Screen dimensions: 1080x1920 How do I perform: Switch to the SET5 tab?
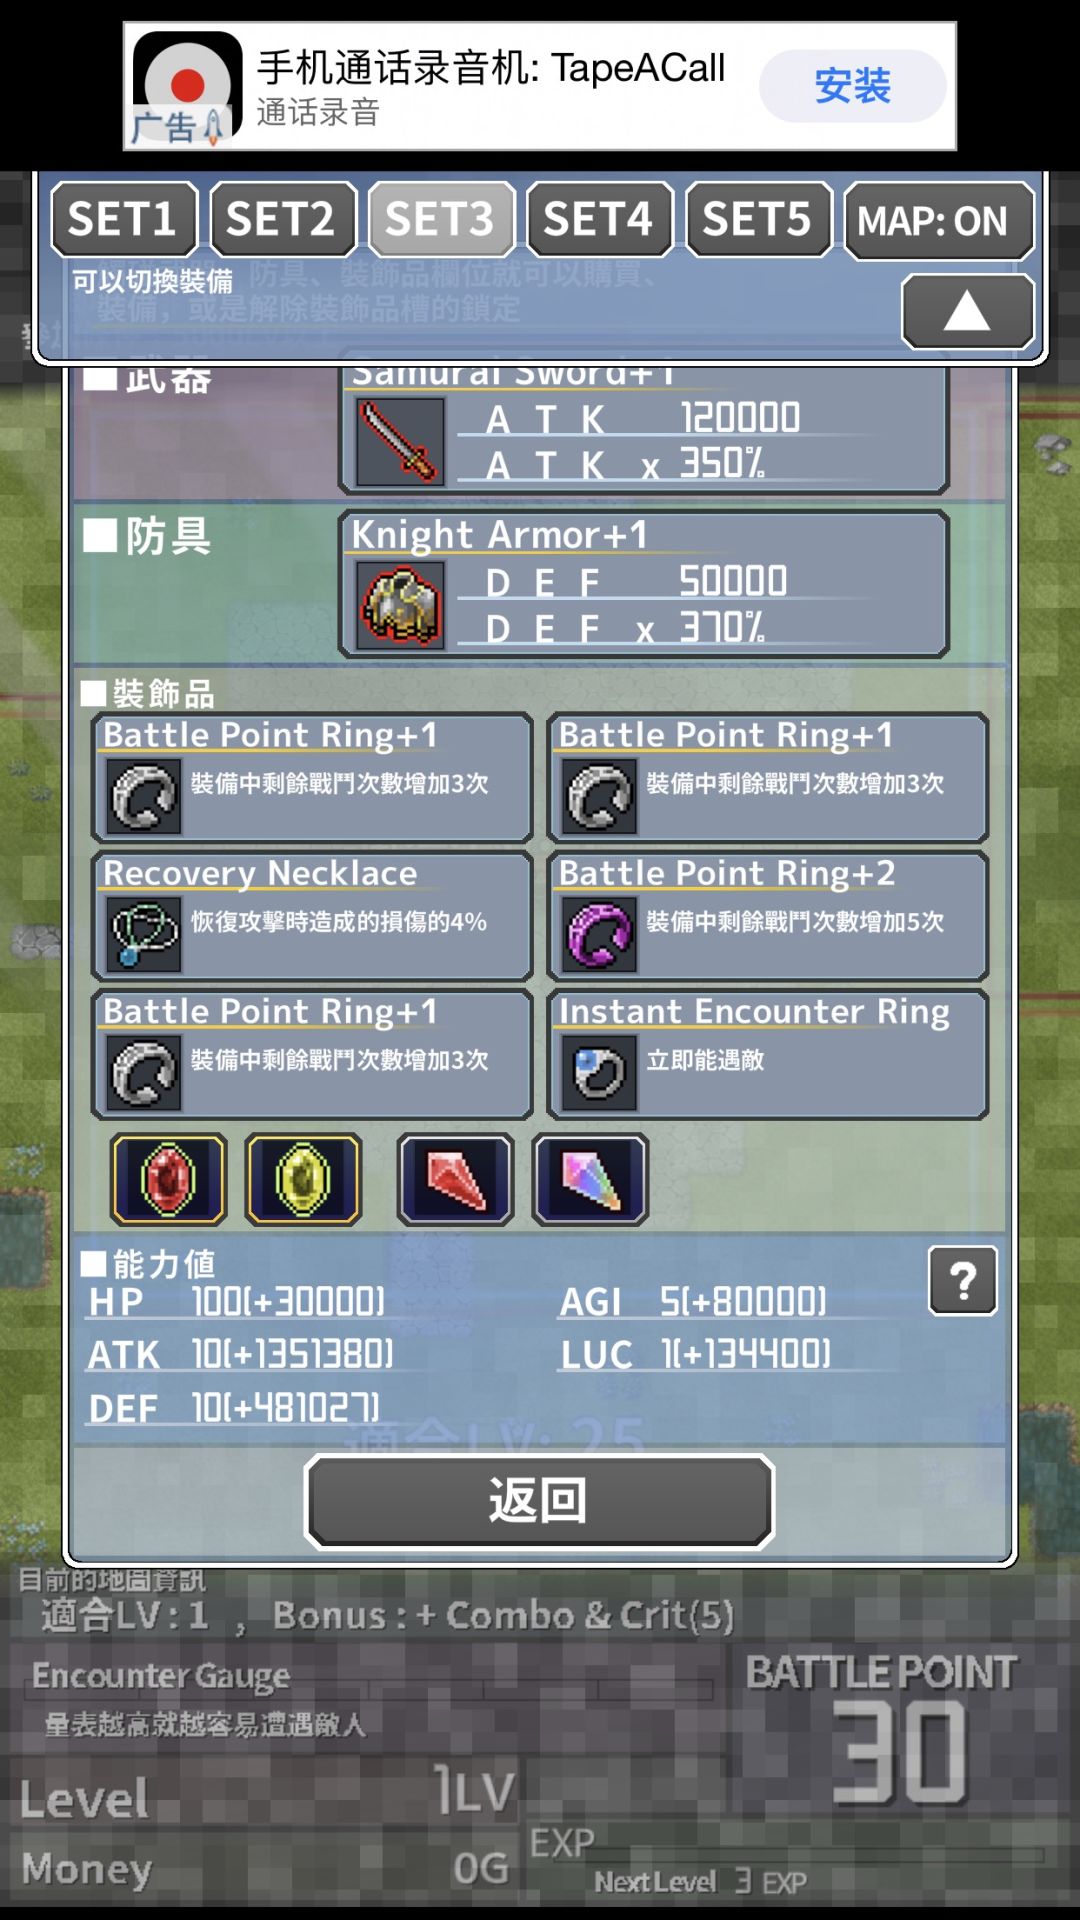[759, 219]
